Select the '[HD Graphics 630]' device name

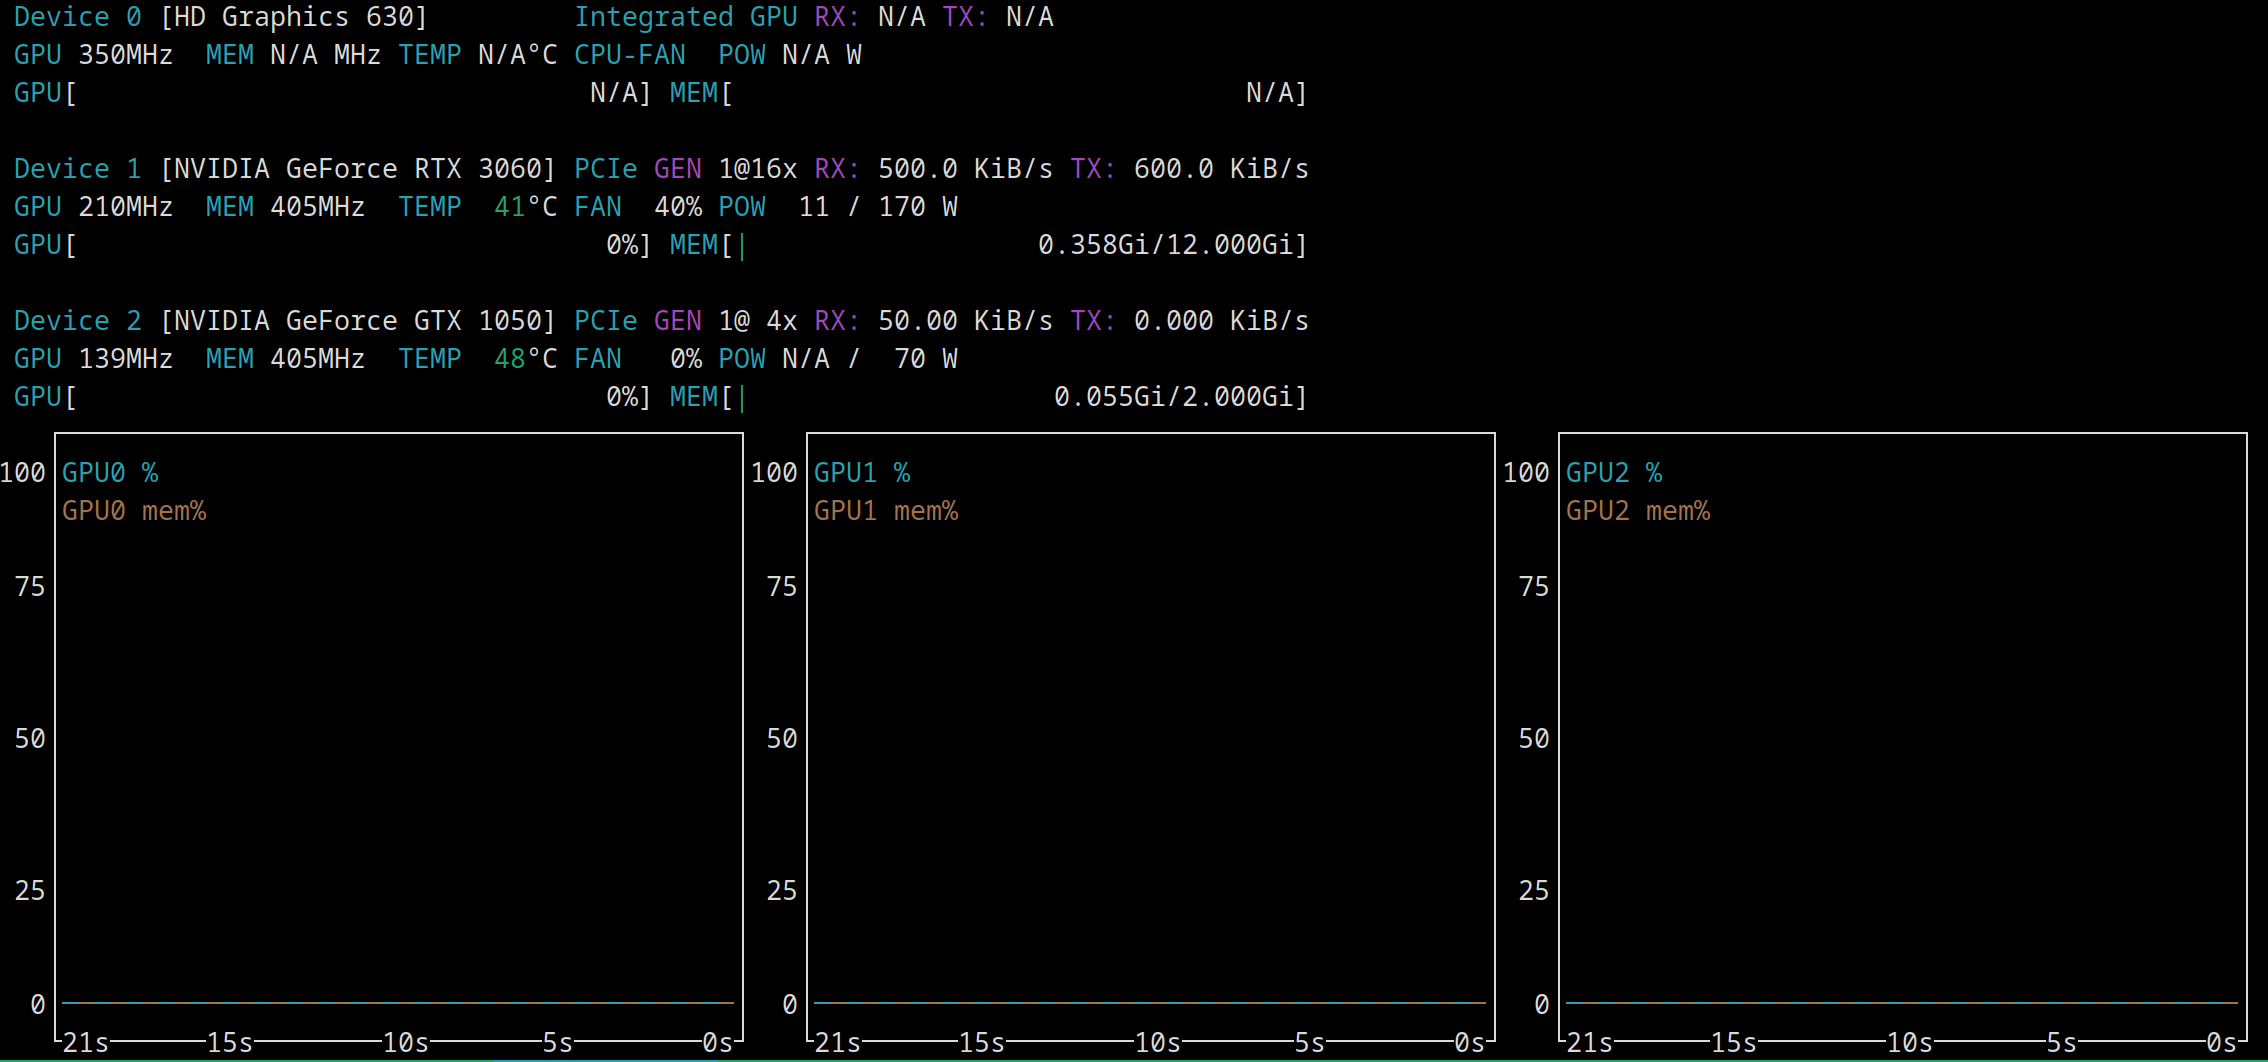(293, 17)
